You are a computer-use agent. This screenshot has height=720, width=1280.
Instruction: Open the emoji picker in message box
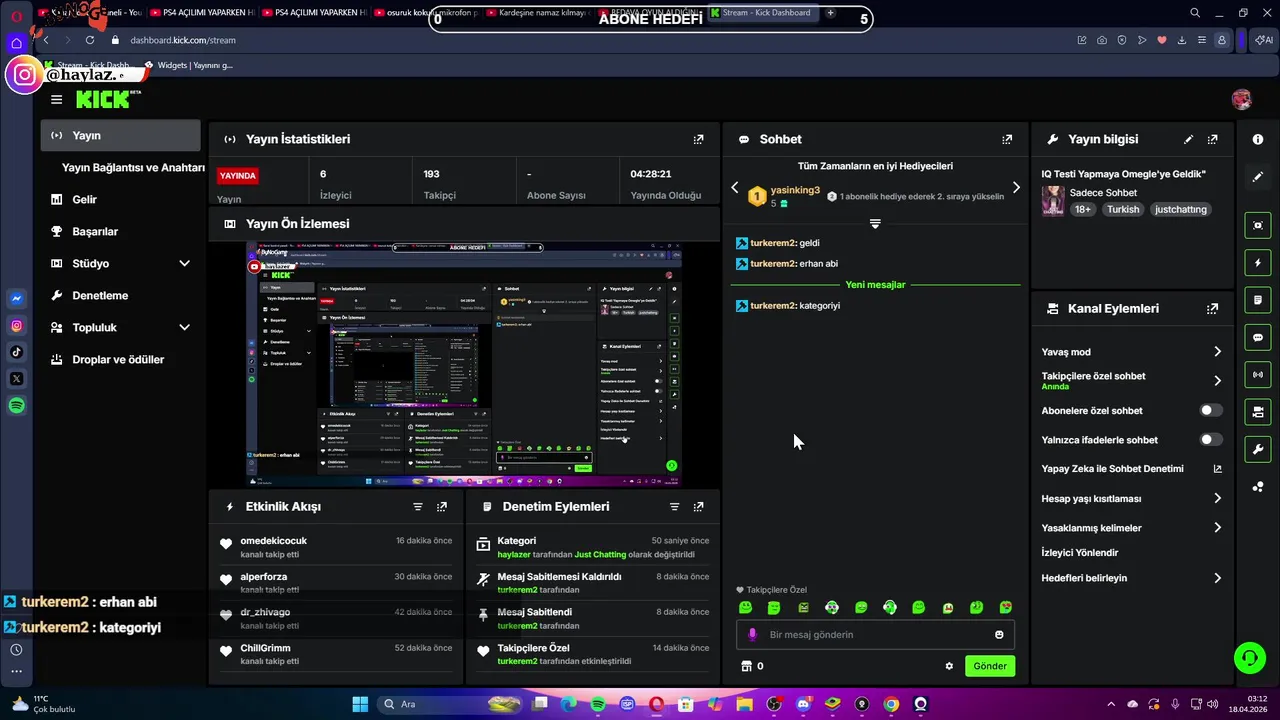coord(999,635)
